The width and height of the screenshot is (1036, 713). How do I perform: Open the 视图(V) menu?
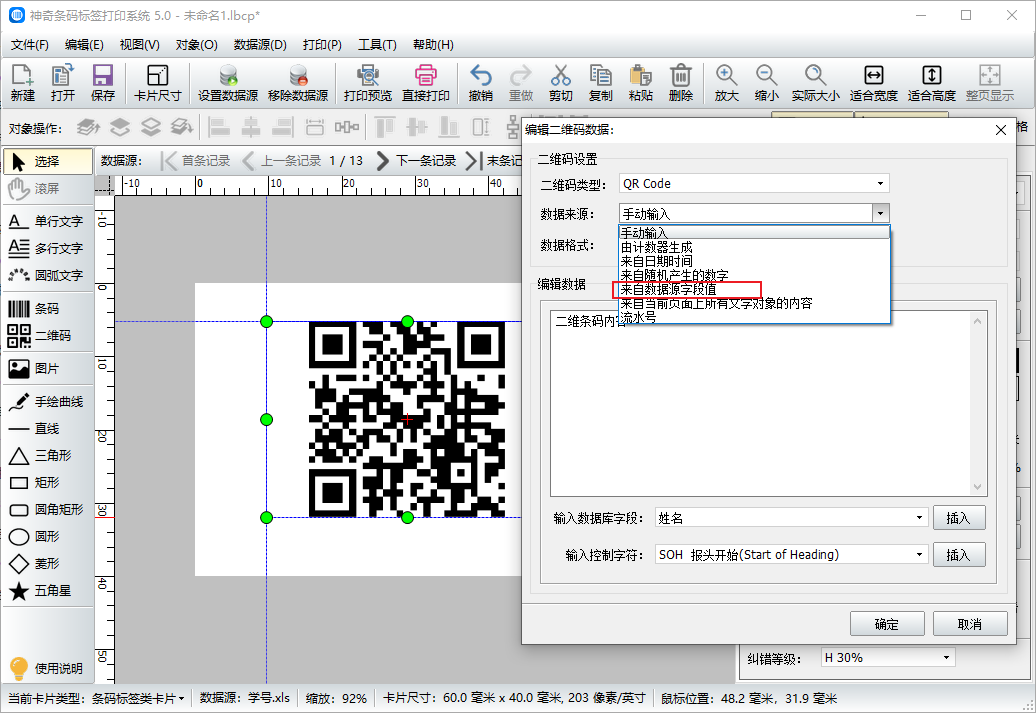pos(139,45)
